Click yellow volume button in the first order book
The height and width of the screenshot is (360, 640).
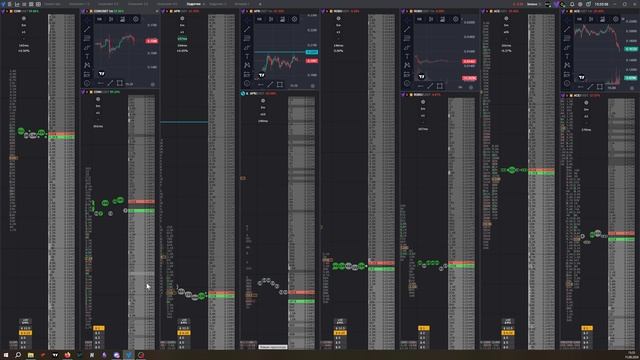(x=25, y=333)
